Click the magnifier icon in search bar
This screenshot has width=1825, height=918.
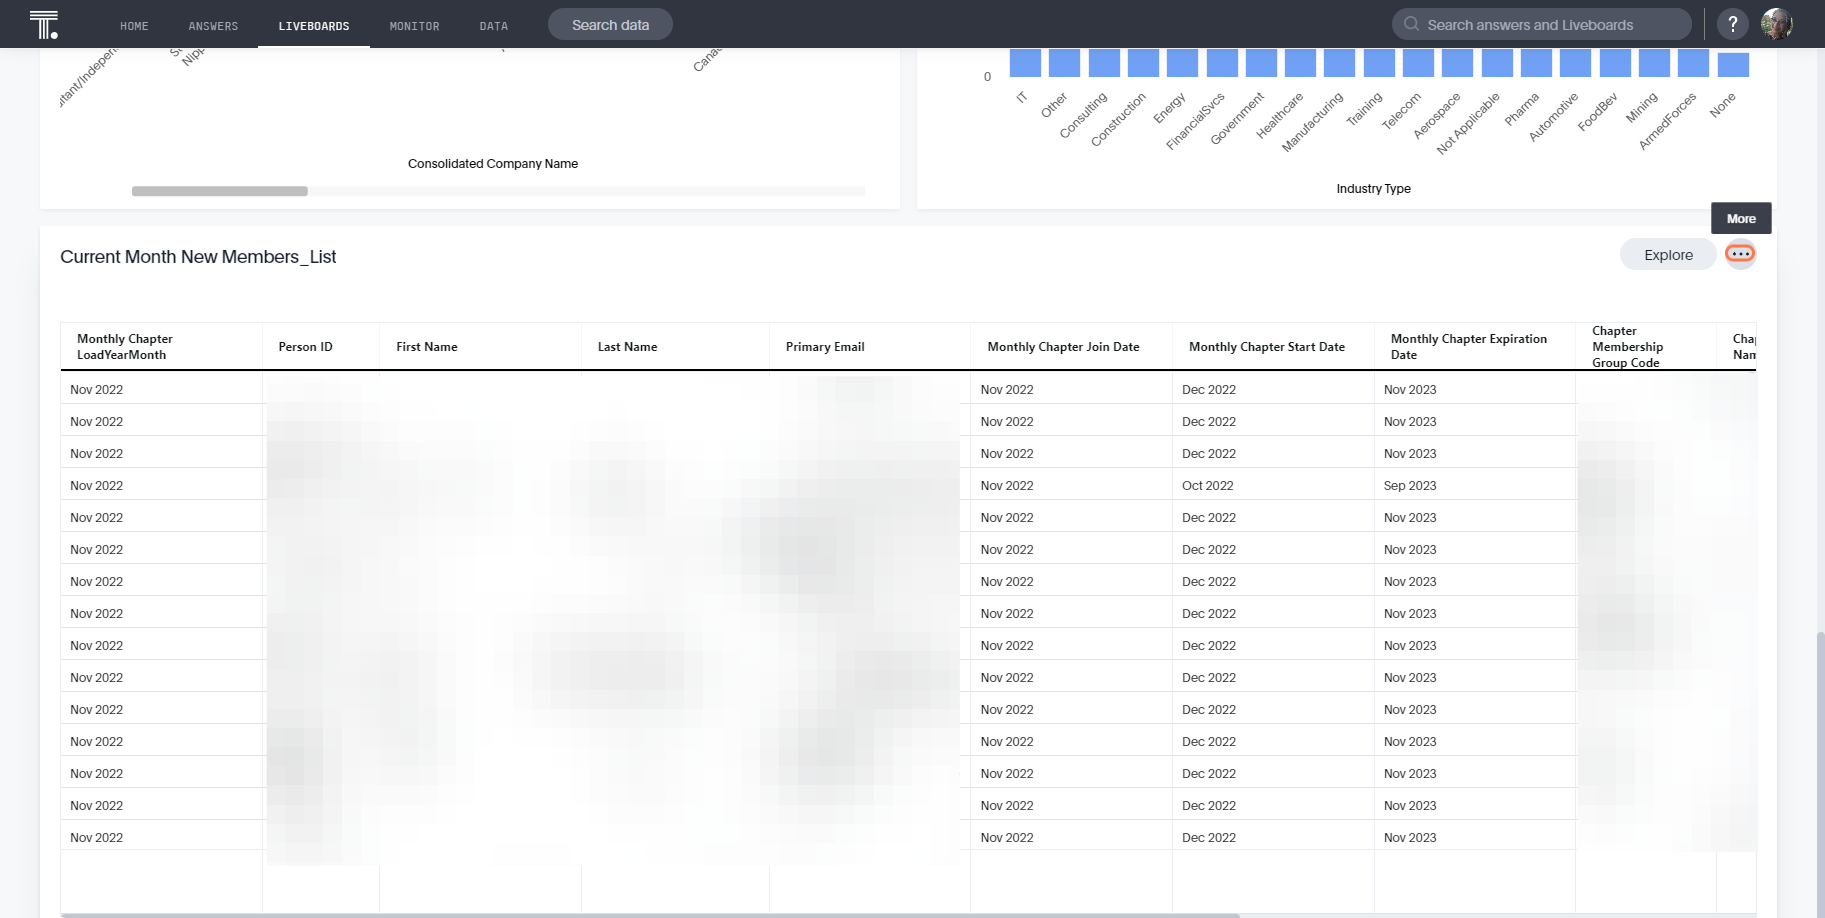[x=1411, y=24]
